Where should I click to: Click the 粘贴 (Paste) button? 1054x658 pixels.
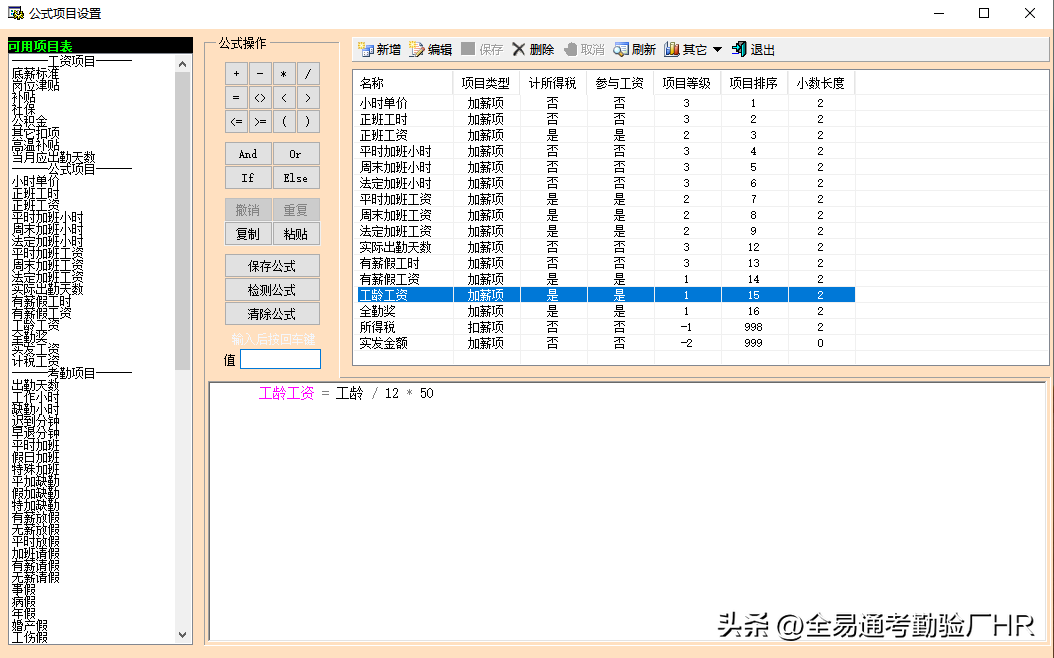pos(296,234)
